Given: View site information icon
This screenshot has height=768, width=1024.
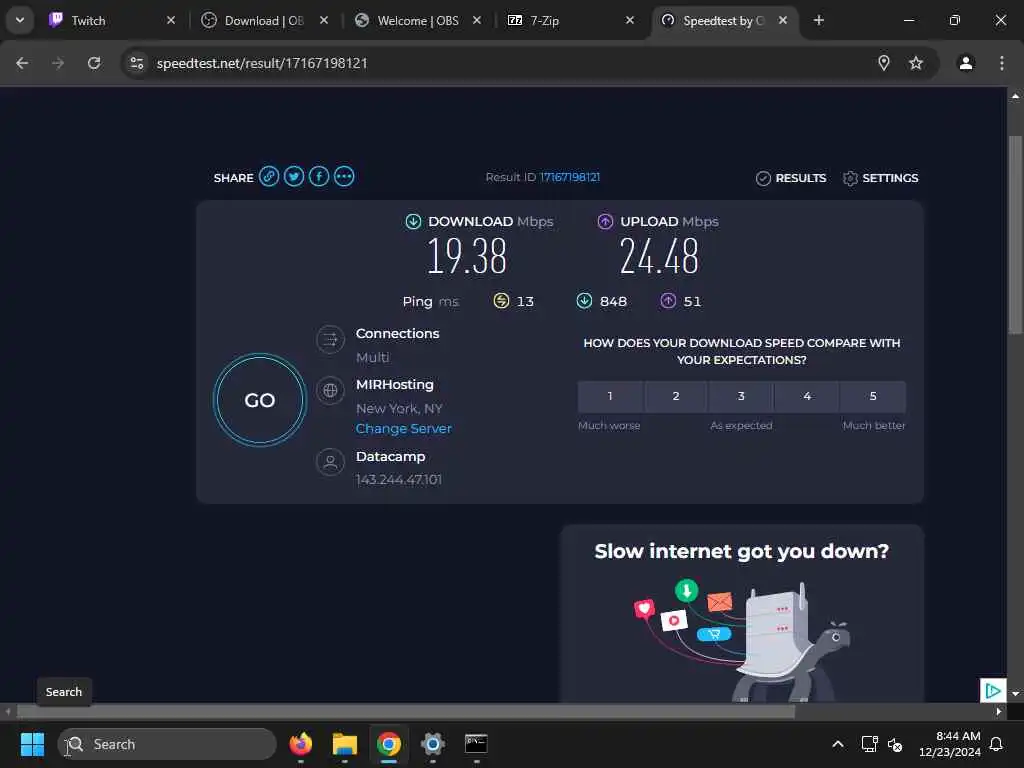Looking at the screenshot, I should (137, 63).
